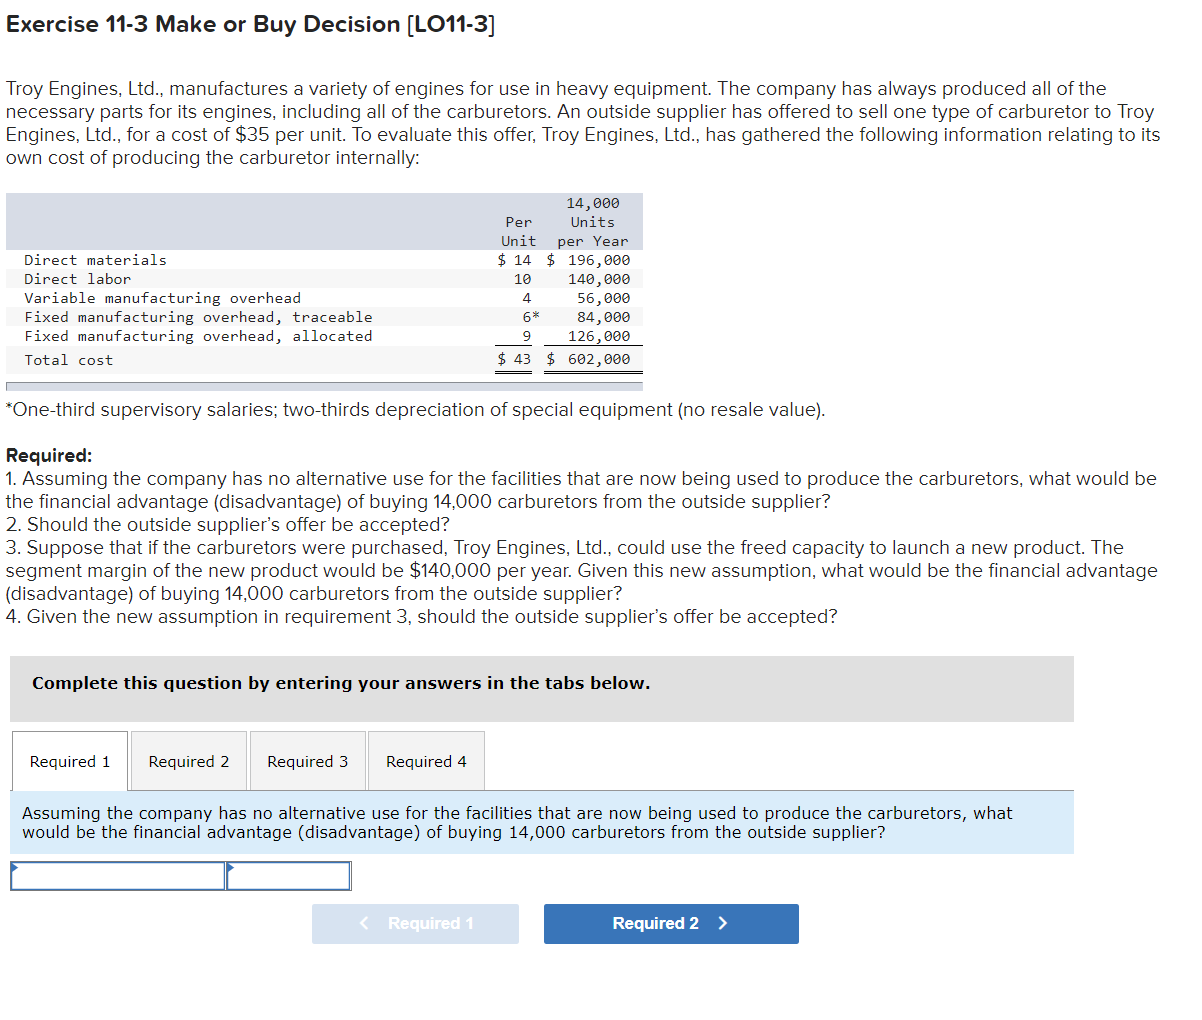Click the 56,000 variable overhead value
This screenshot has height=1020, width=1202.
click(604, 298)
